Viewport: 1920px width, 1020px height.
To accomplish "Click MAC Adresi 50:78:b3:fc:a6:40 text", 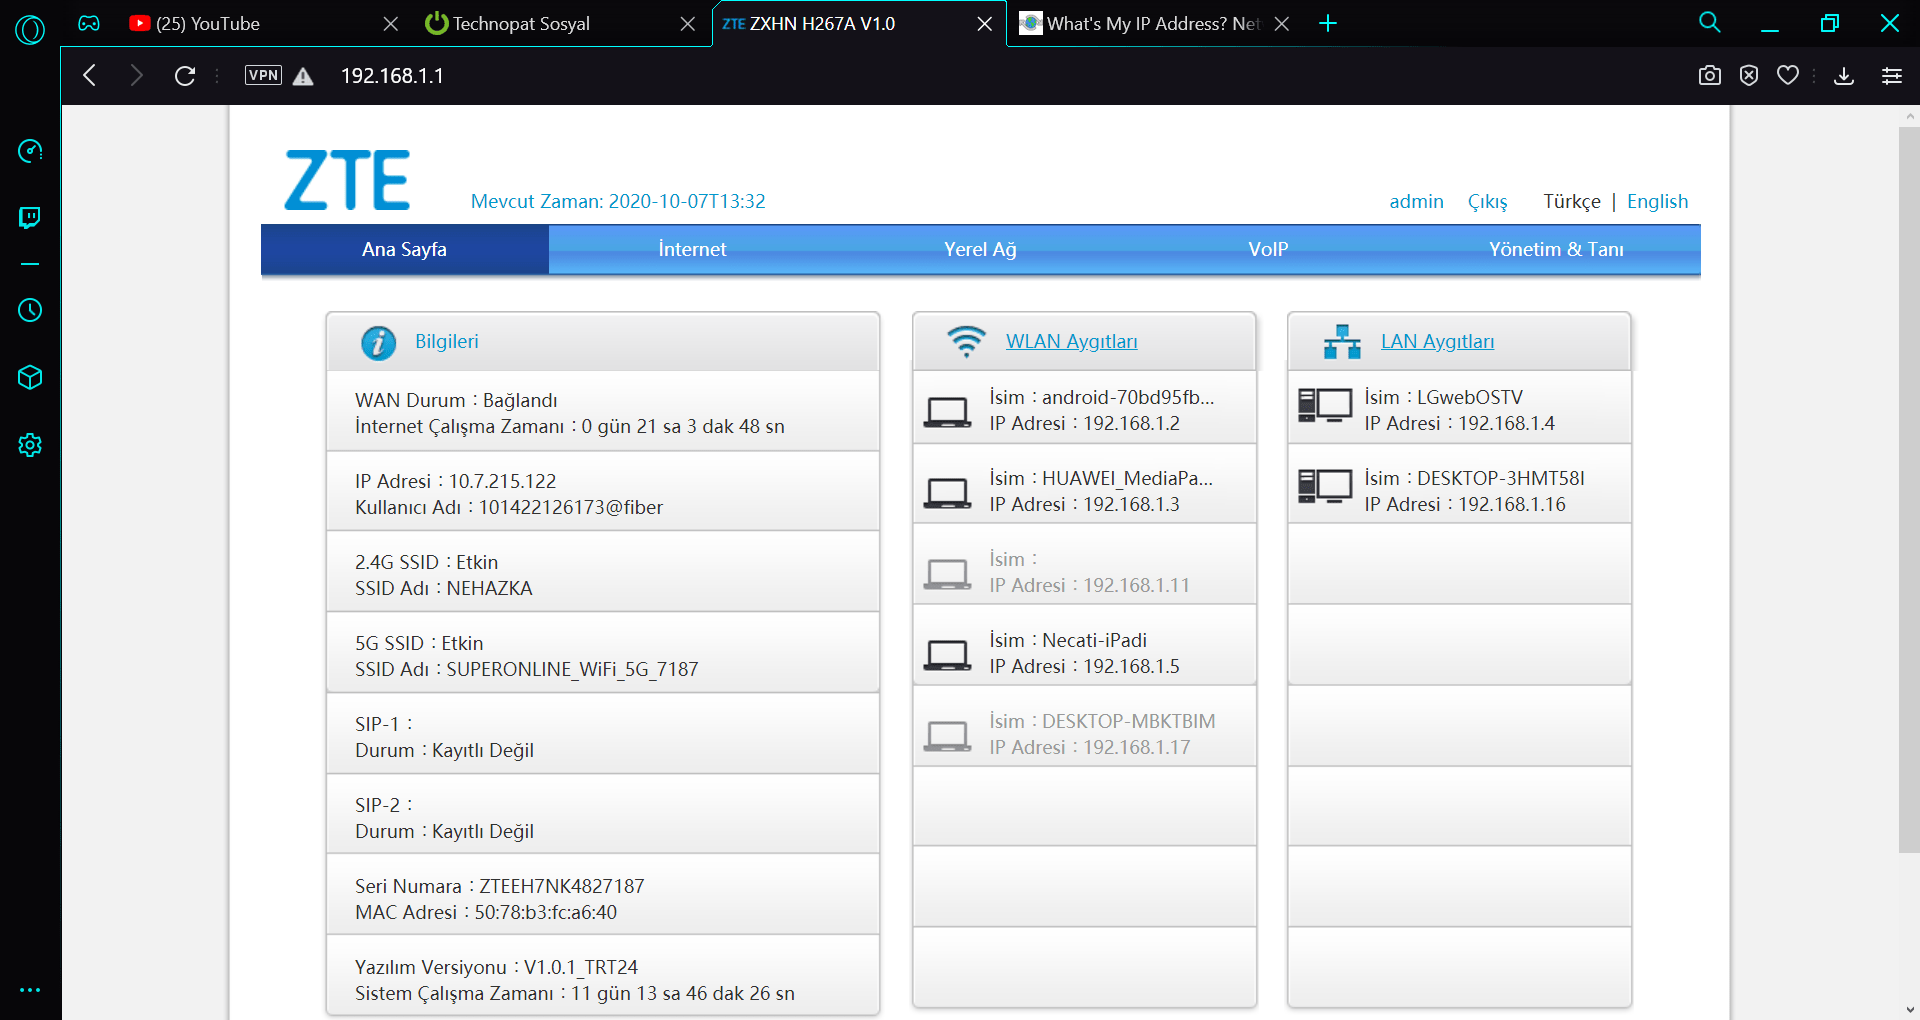I will click(486, 913).
